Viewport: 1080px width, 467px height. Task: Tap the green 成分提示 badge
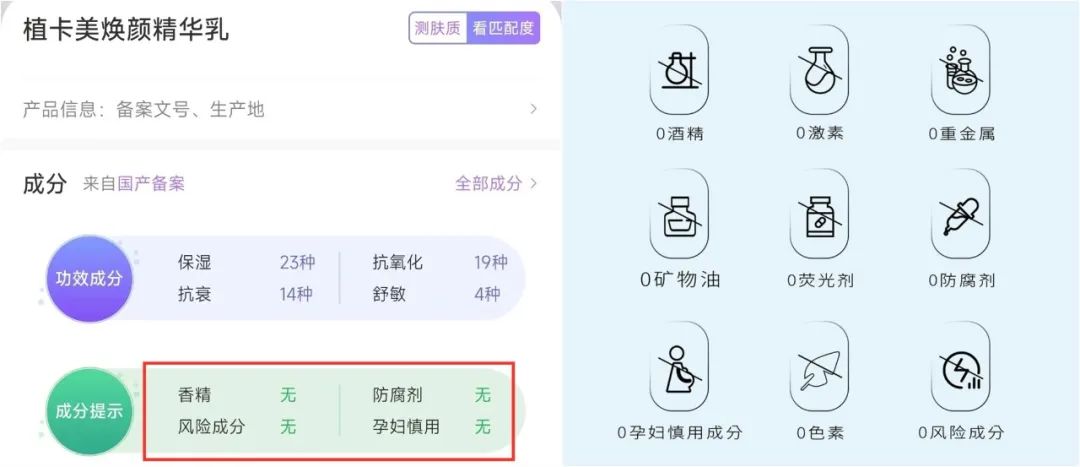[x=89, y=411]
